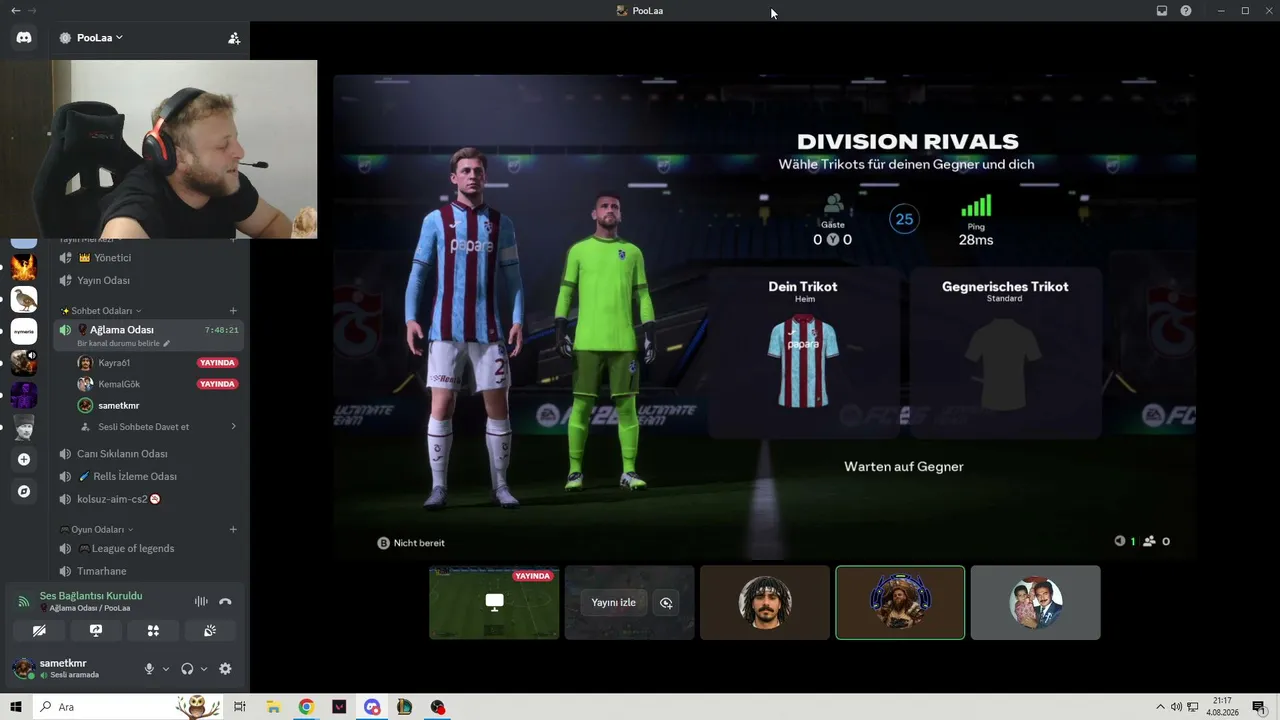Join the Tımarhane voice channel
This screenshot has height=720, width=1280.
point(149,571)
